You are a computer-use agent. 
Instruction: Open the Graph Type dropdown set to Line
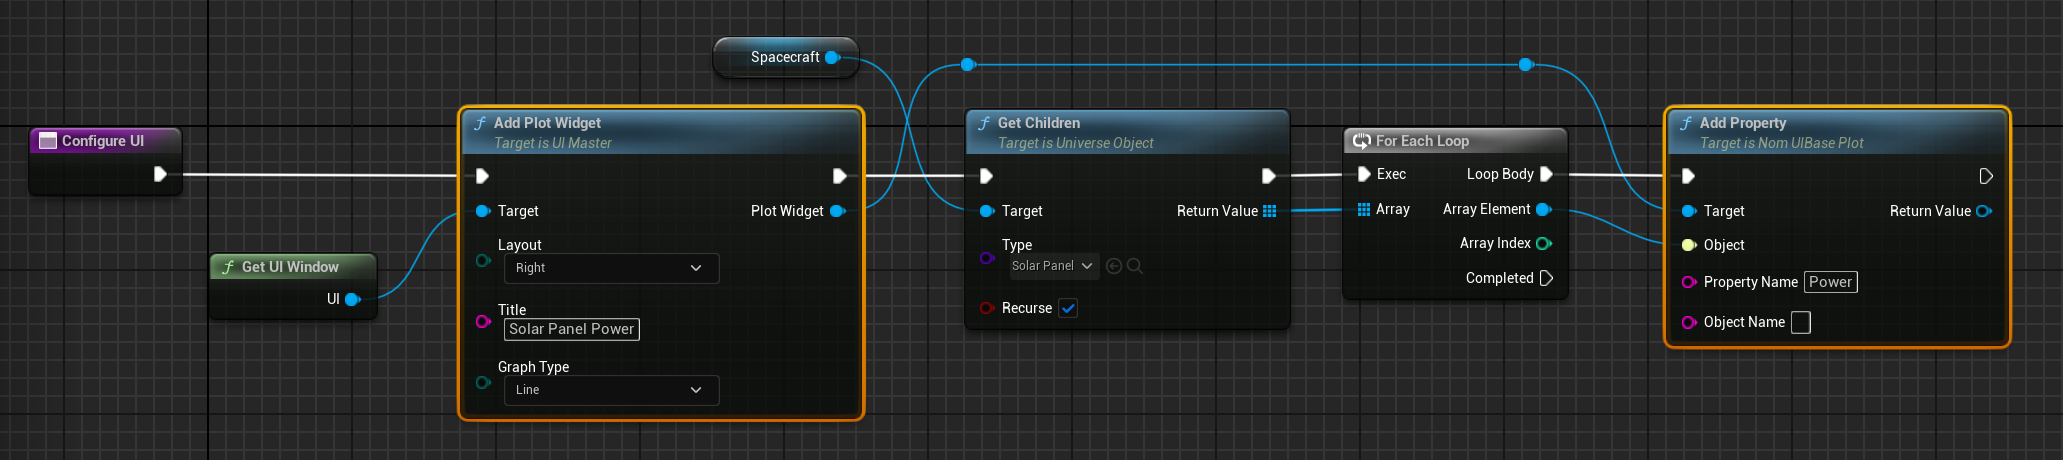(x=610, y=390)
